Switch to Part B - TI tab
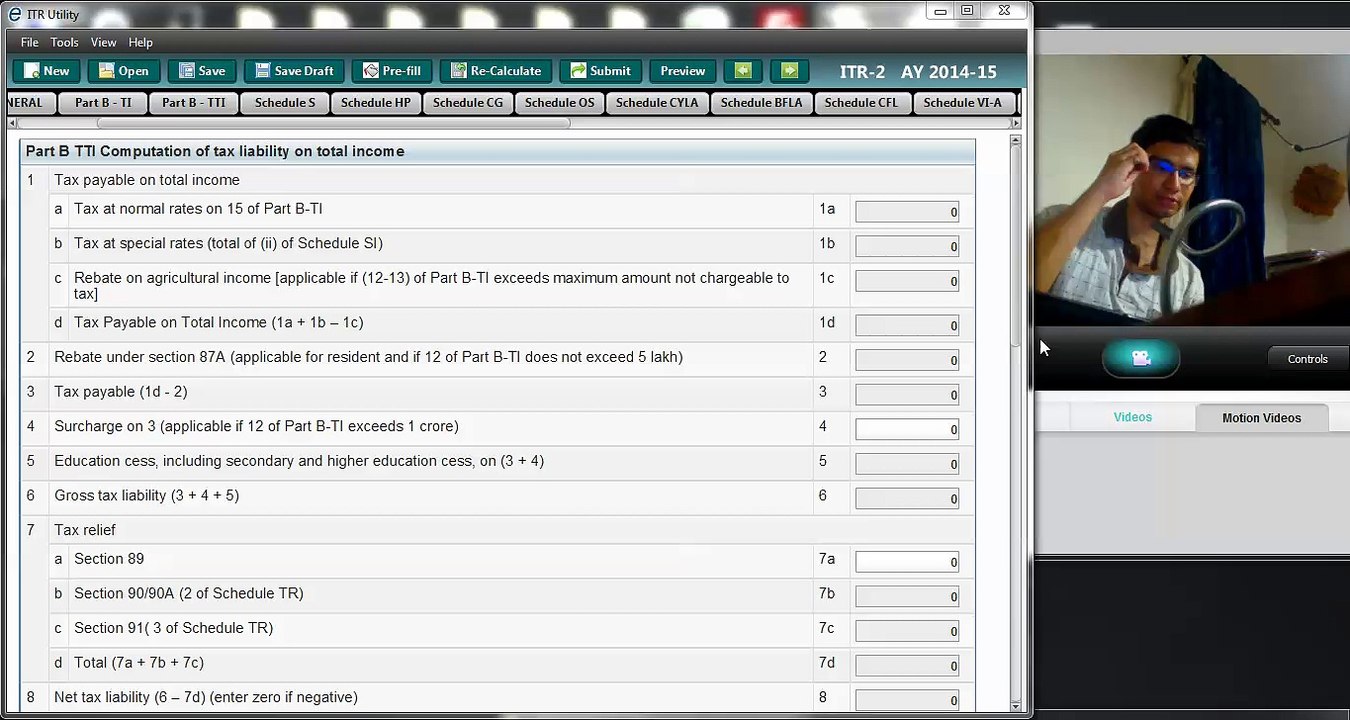 click(103, 103)
